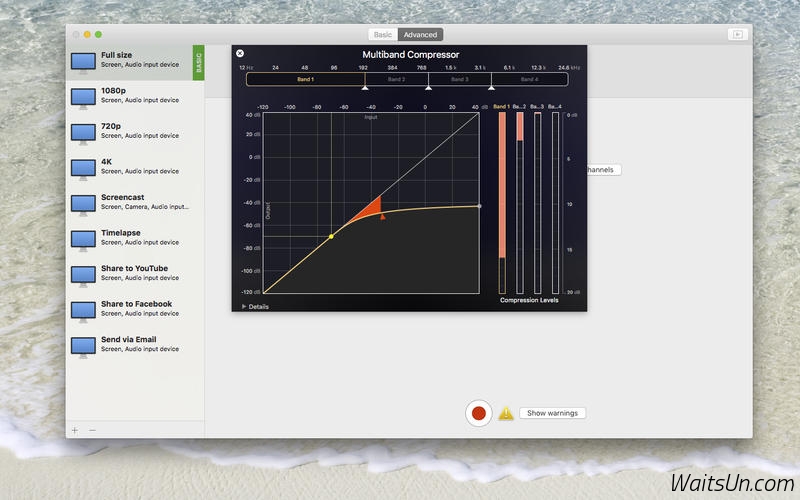This screenshot has height=500, width=800.
Task: Click the yellow warning triangle icon
Action: pyautogui.click(x=506, y=413)
